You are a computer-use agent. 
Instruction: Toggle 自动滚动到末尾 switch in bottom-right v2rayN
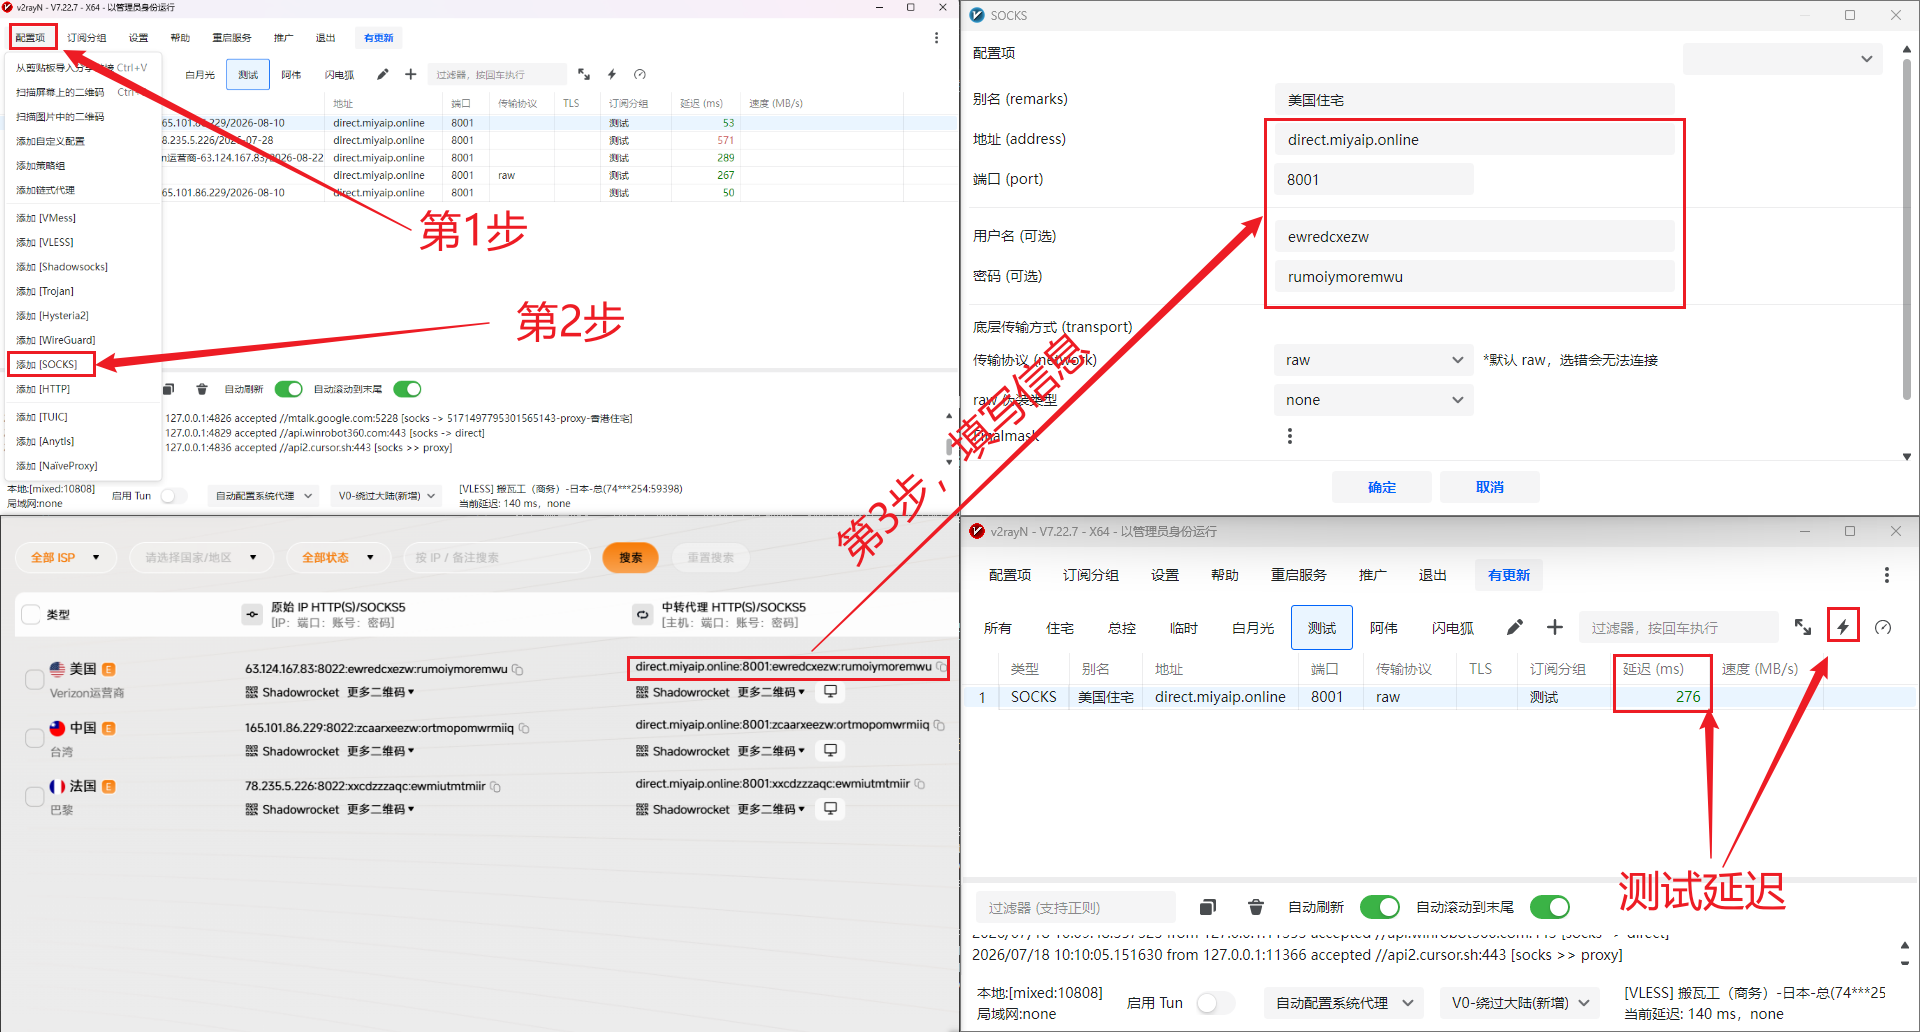1550,907
